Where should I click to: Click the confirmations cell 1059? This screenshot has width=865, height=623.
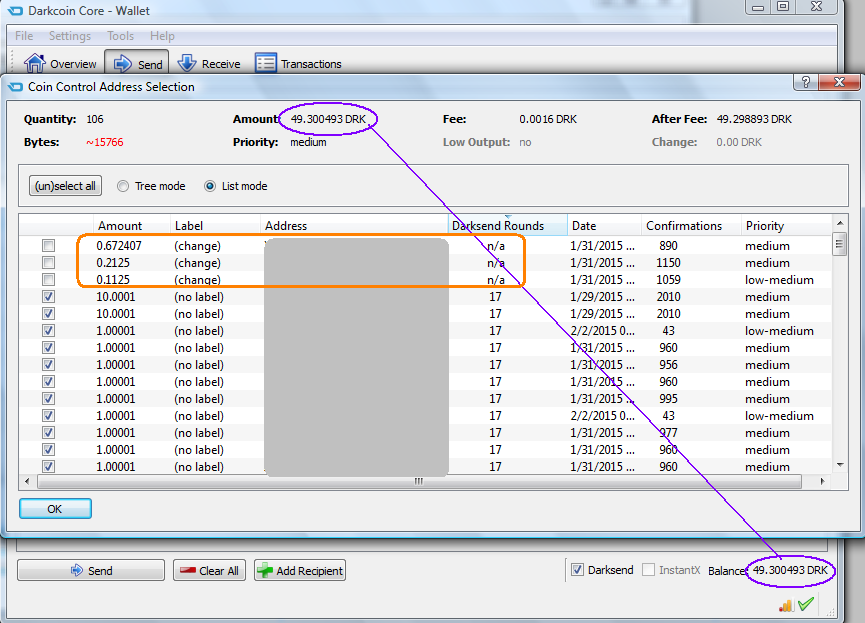[x=668, y=280]
